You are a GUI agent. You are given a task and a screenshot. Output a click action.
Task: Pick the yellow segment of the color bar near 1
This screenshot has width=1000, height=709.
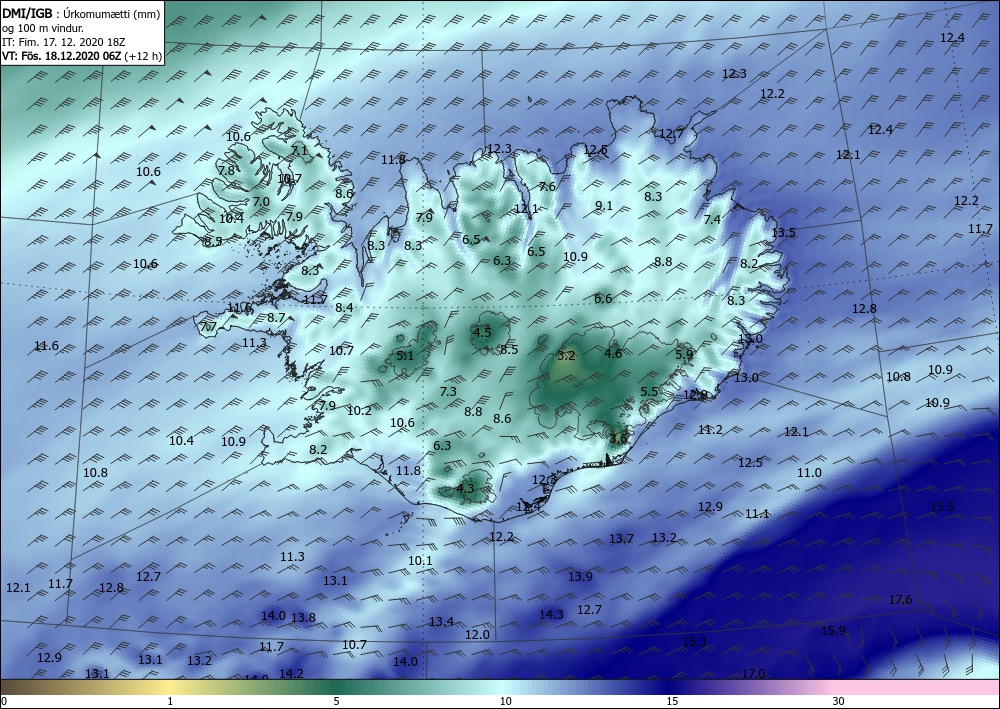[x=170, y=687]
